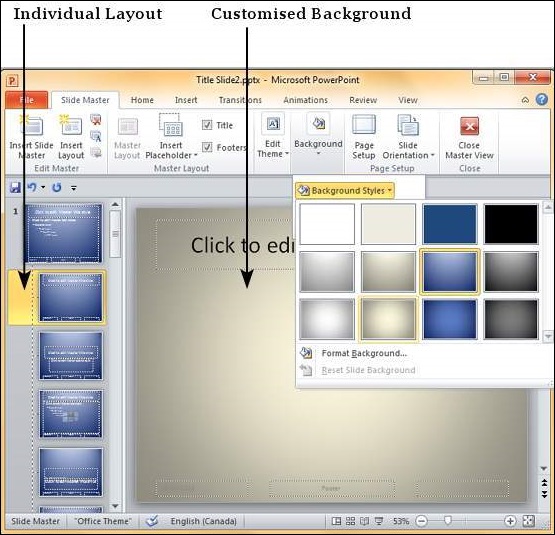Click the zoom in plus button
This screenshot has height=535, width=555.
point(510,521)
